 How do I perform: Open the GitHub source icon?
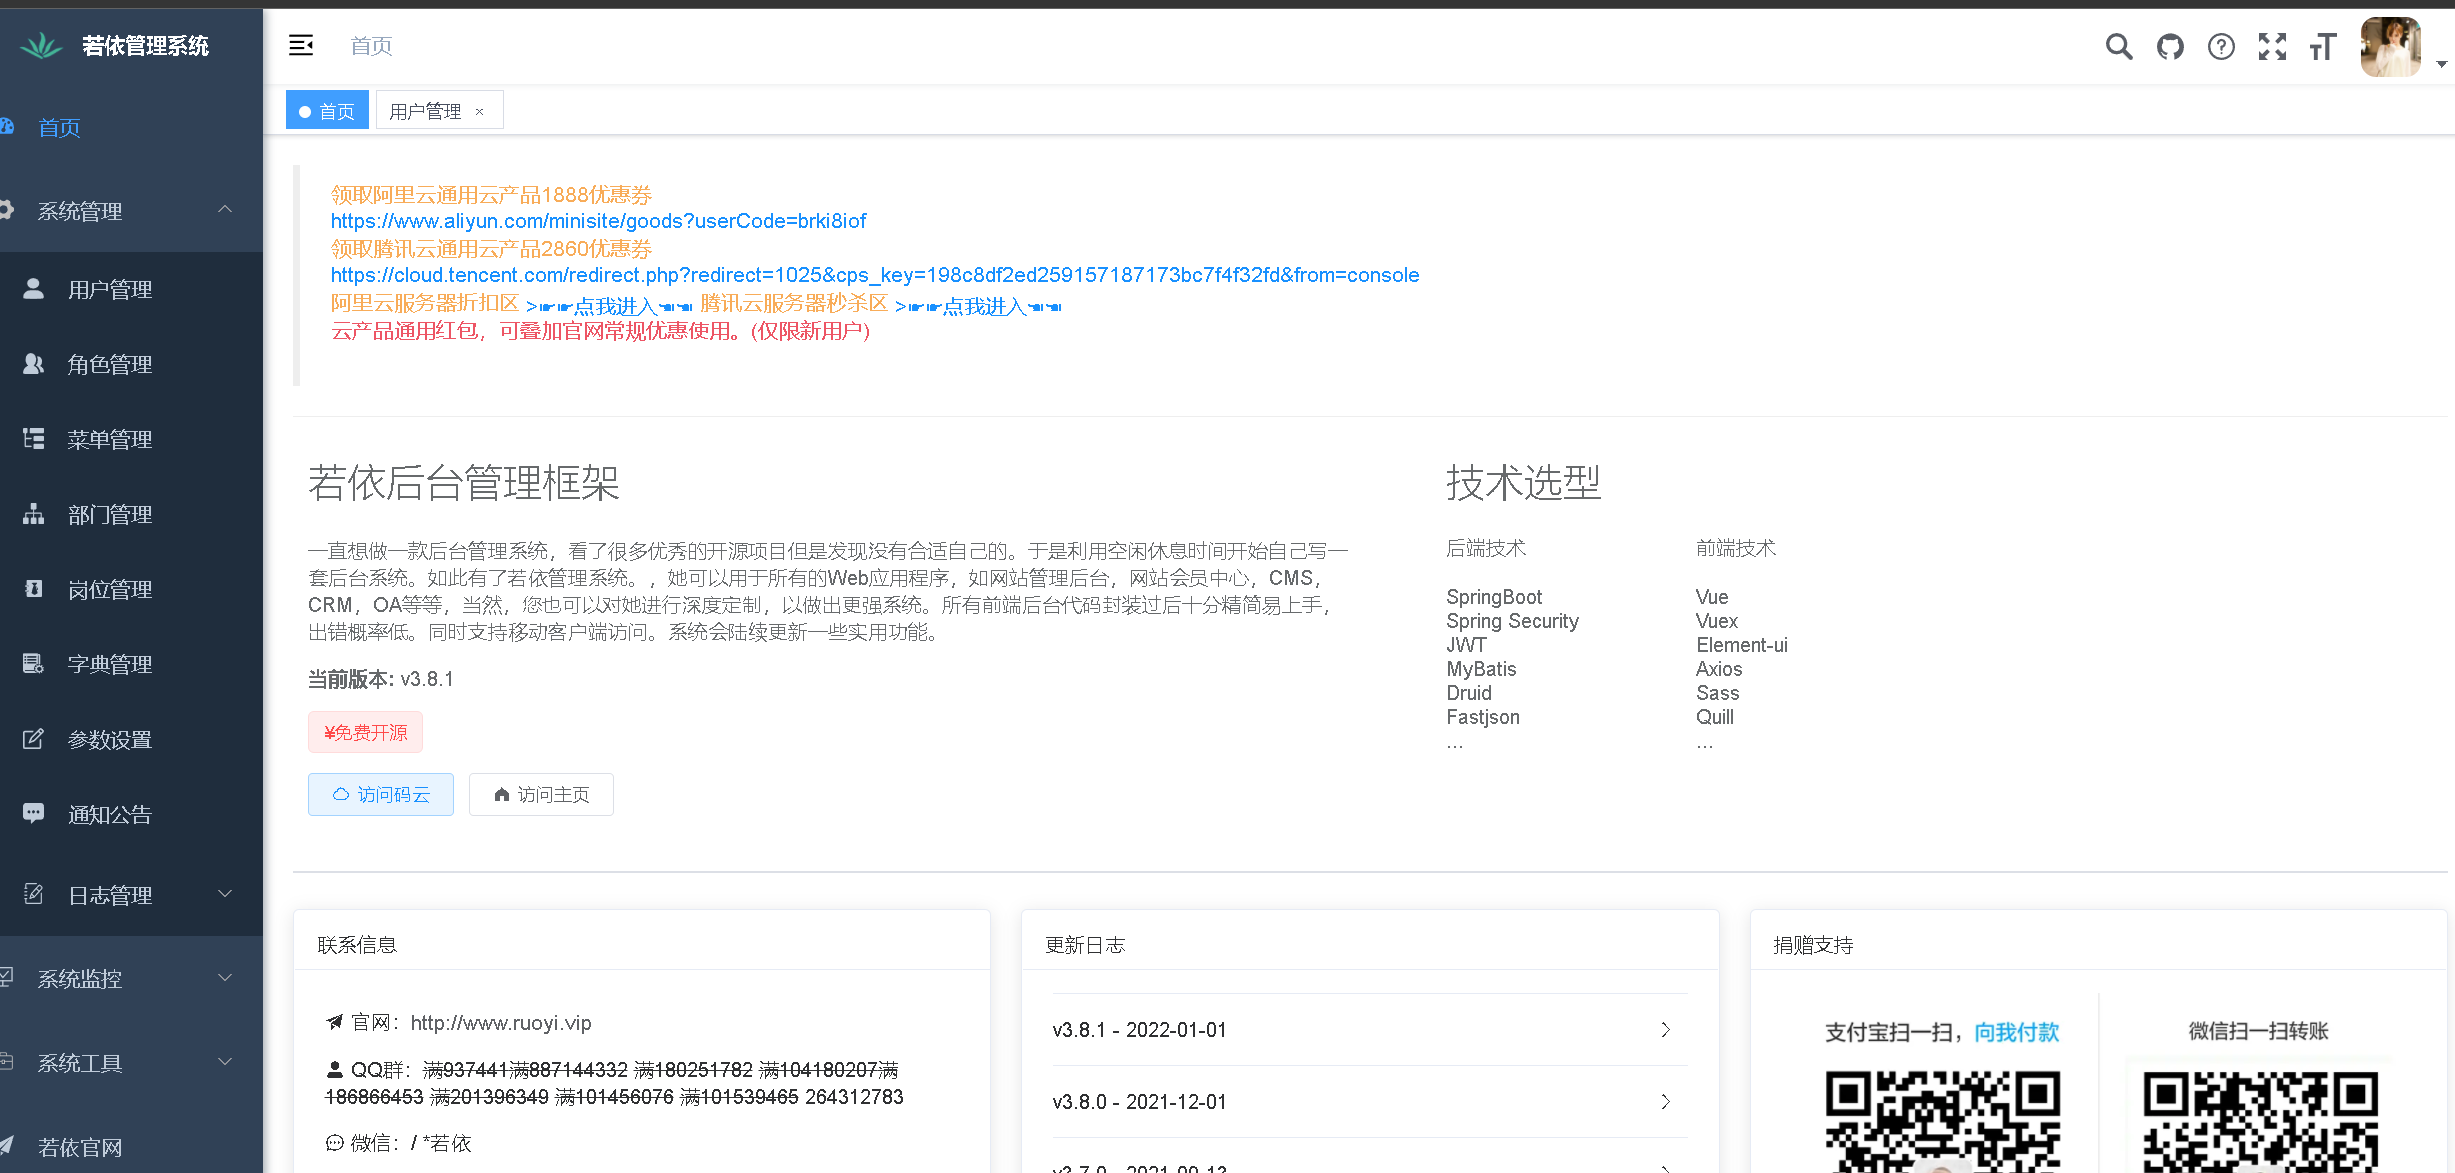2170,46
